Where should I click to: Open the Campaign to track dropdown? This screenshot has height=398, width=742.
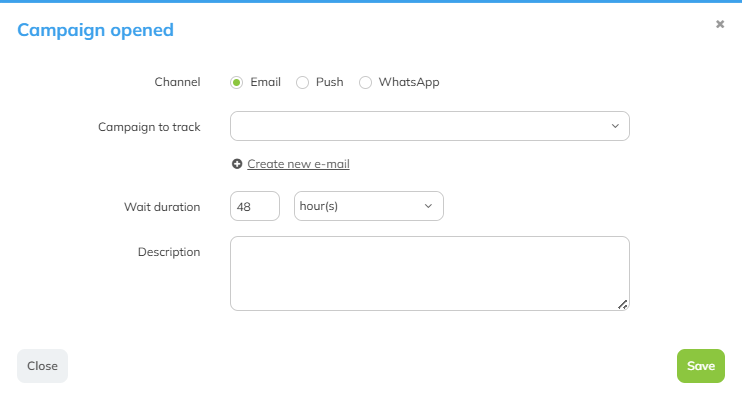(x=430, y=126)
